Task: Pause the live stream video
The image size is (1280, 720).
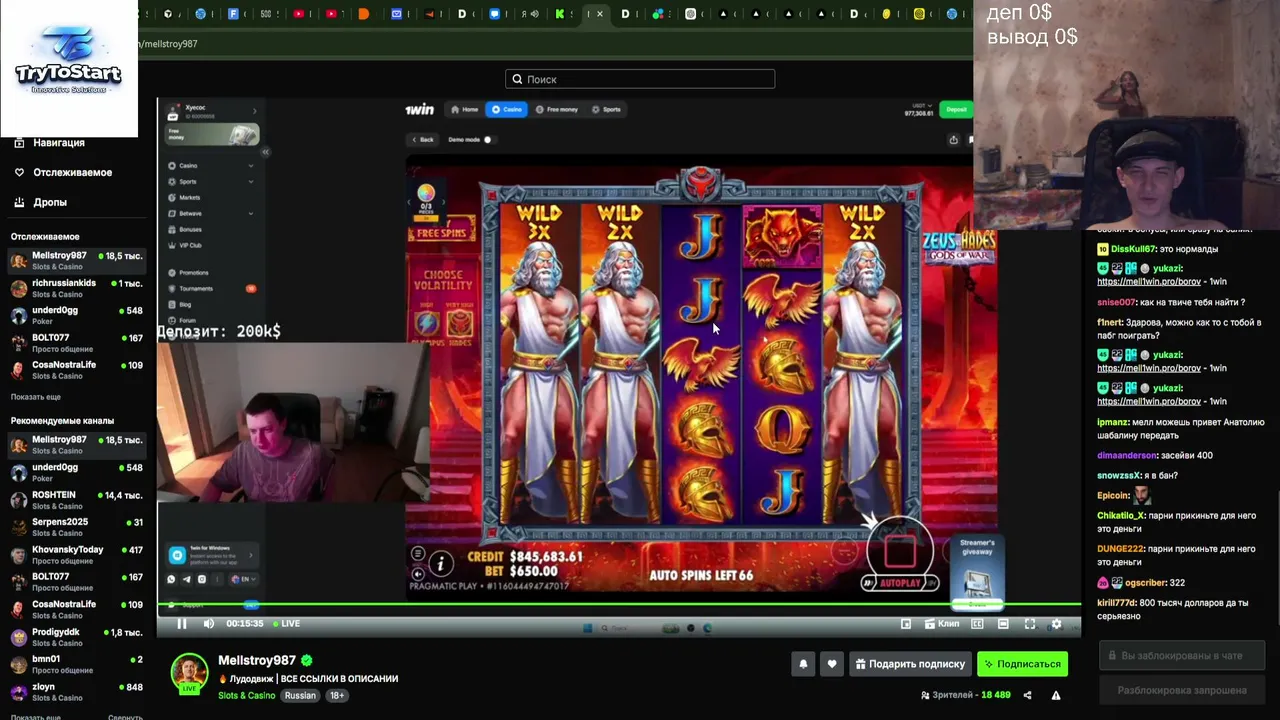Action: click(182, 624)
